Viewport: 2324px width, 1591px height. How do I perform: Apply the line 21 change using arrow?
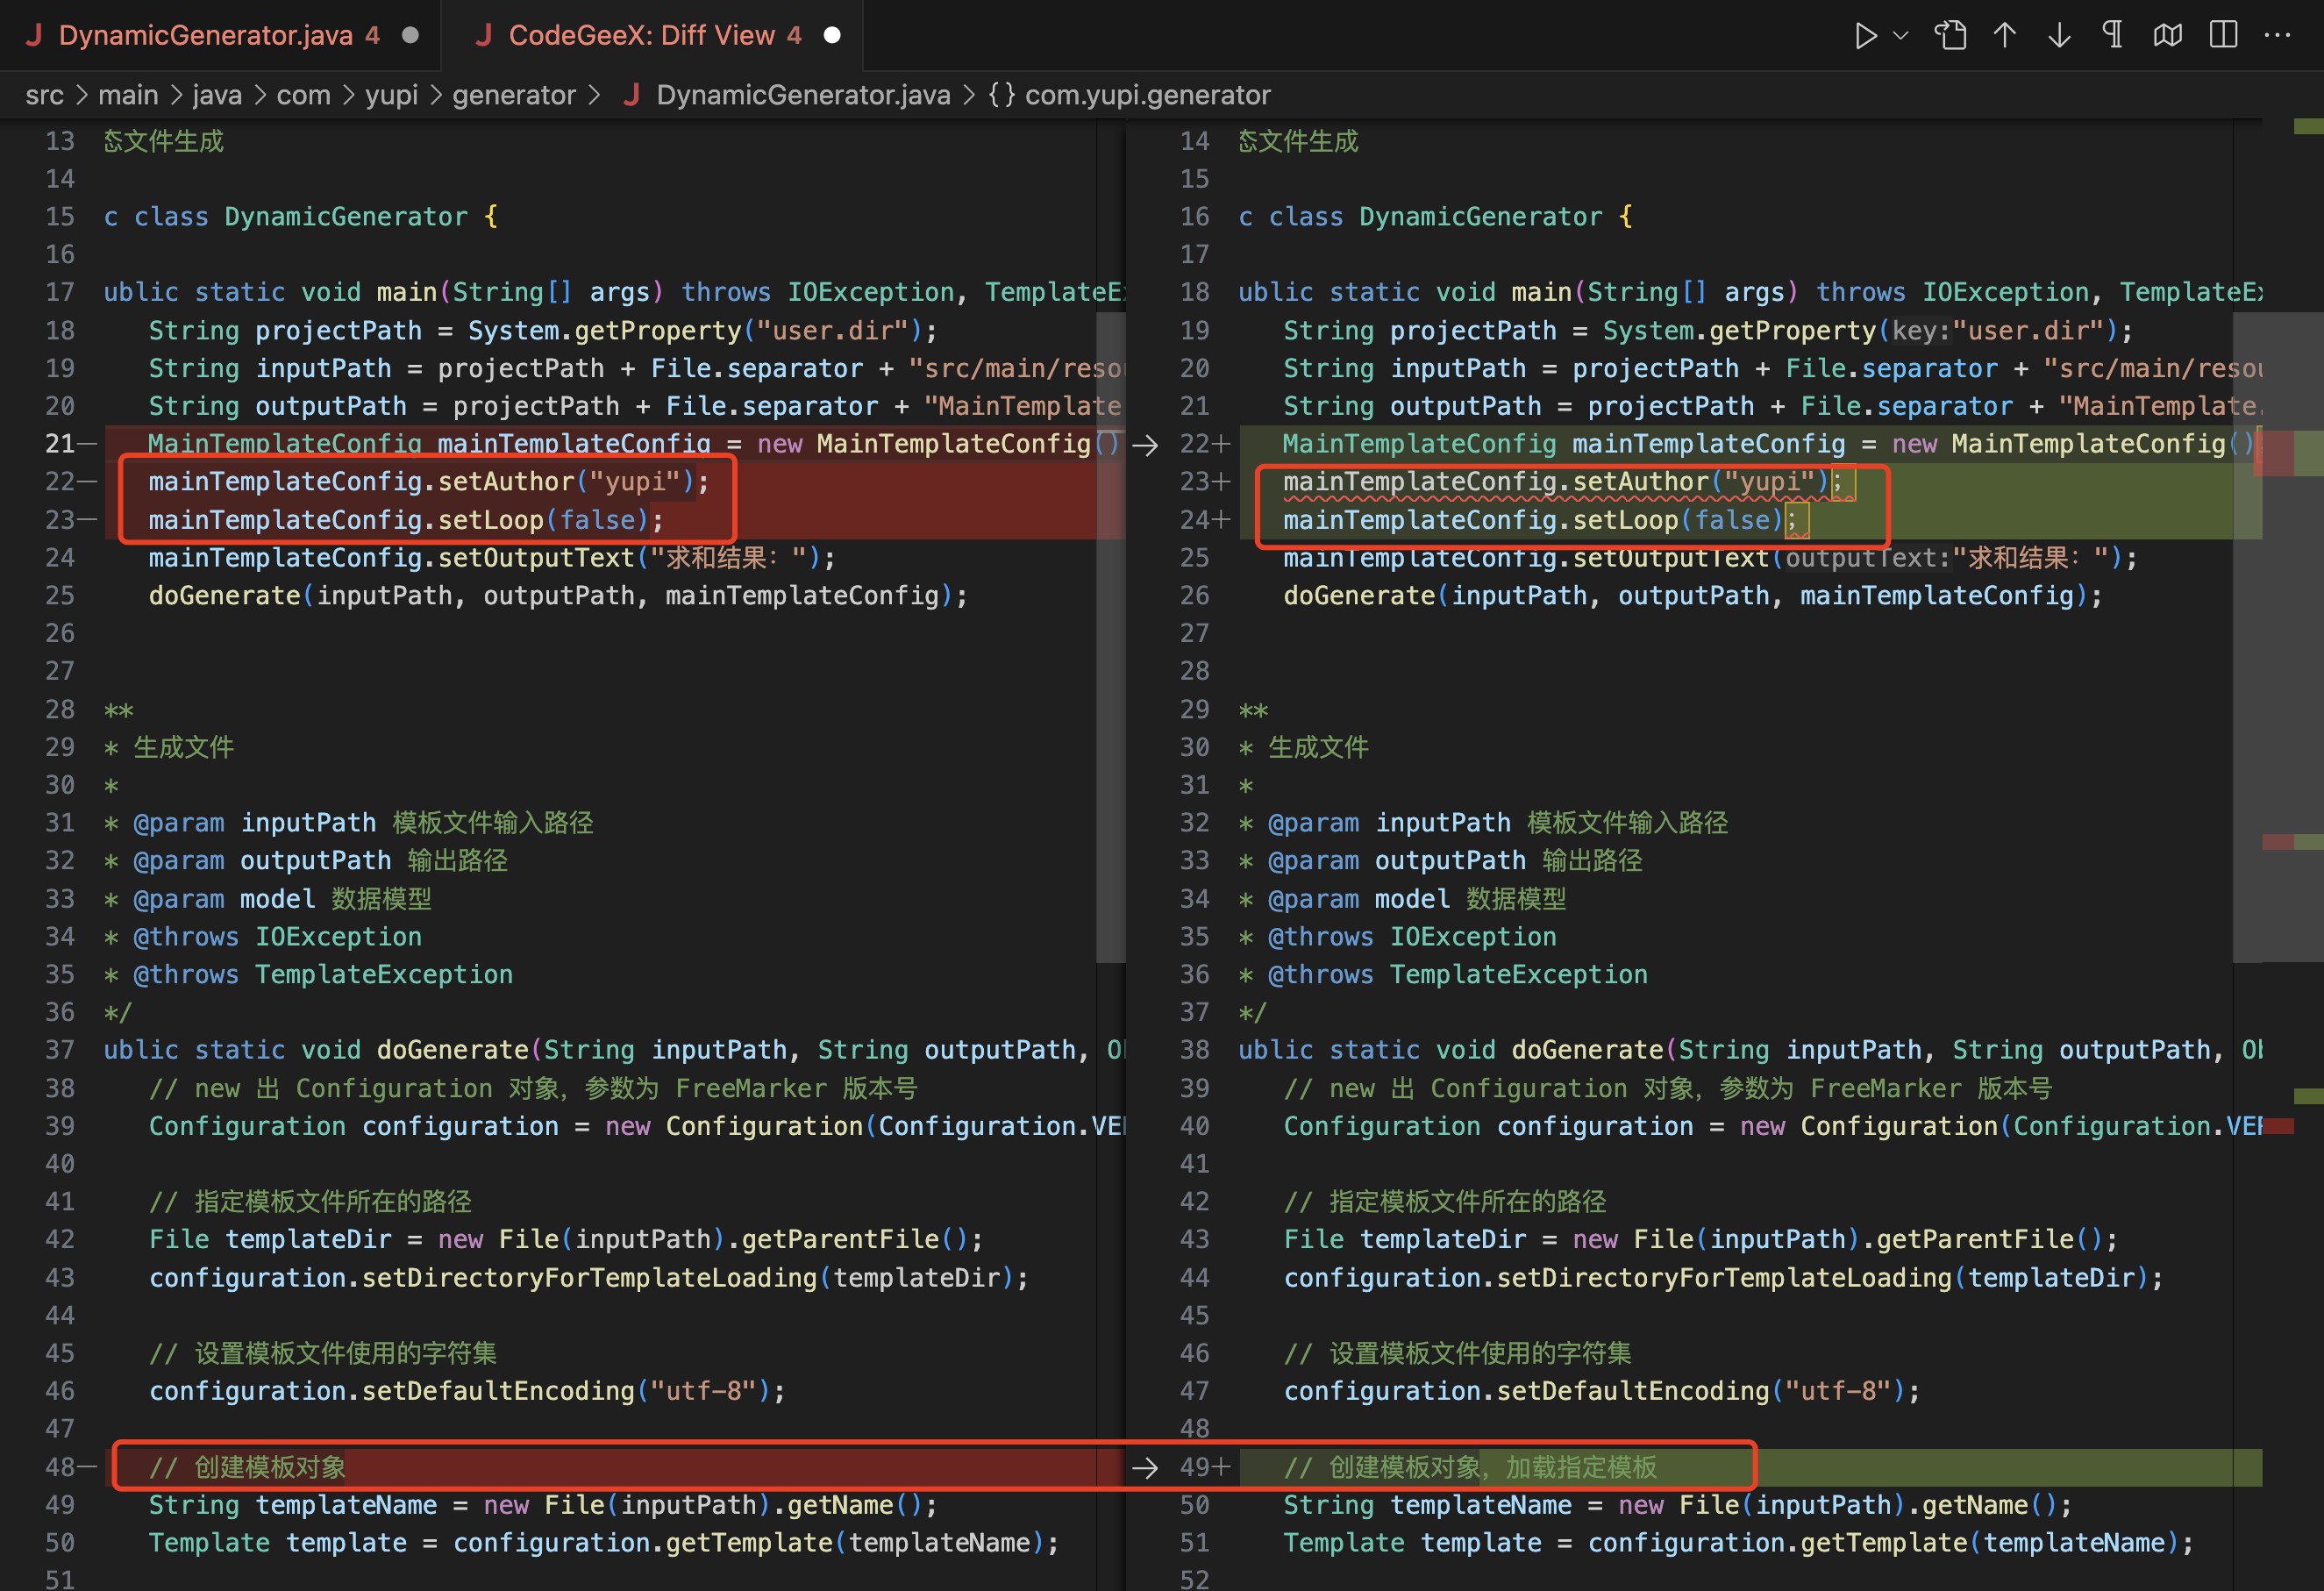tap(1145, 445)
